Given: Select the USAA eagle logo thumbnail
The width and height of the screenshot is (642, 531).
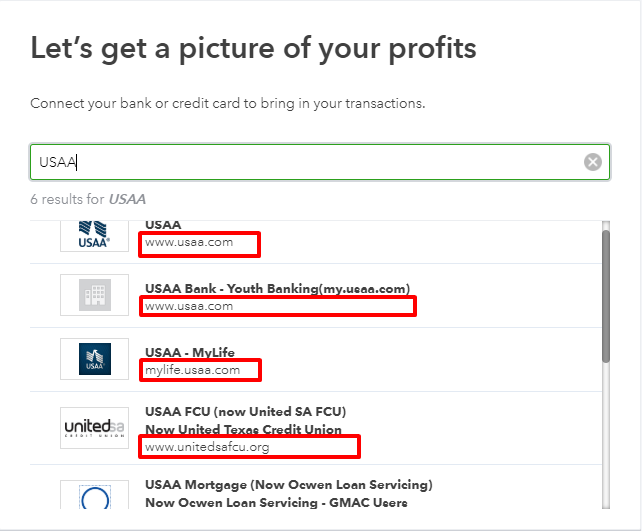Looking at the screenshot, I should click(x=94, y=236).
